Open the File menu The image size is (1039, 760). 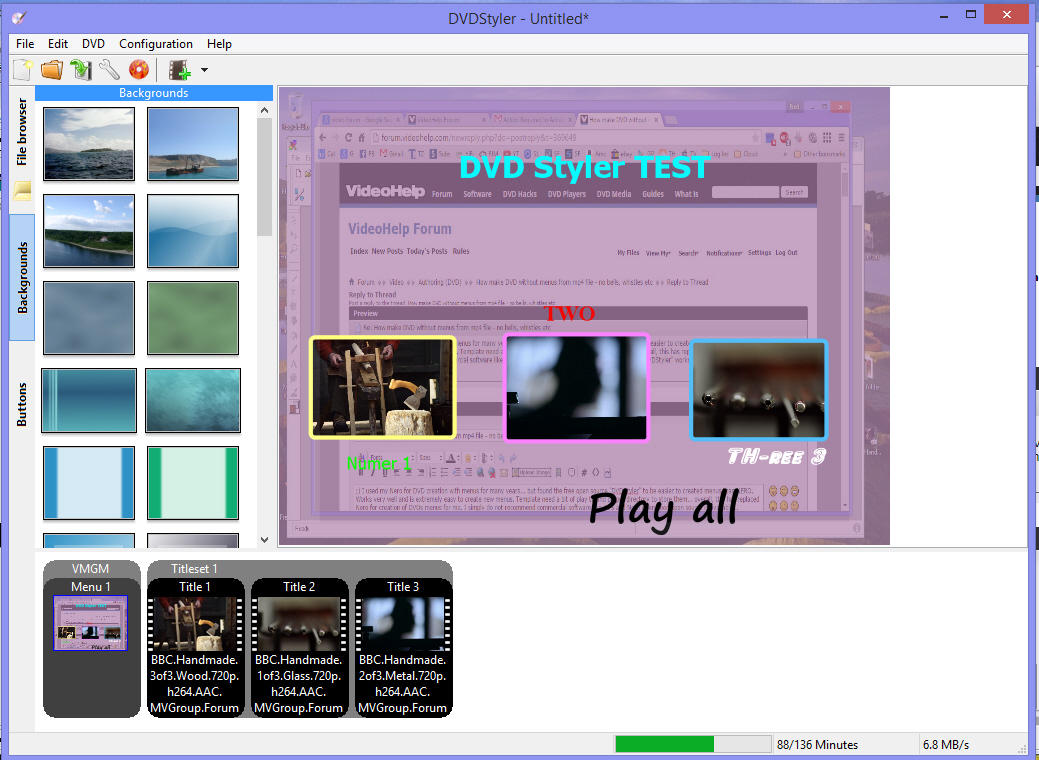(25, 44)
